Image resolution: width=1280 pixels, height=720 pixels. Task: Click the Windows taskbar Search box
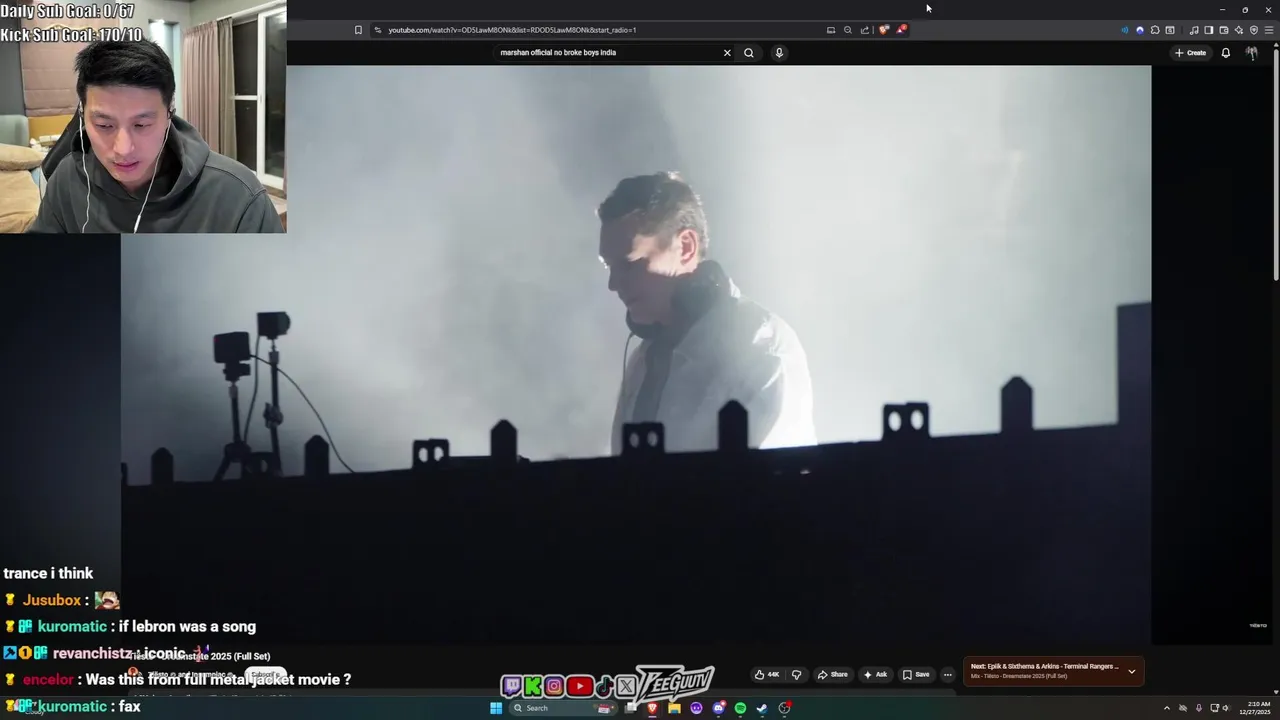click(x=563, y=708)
